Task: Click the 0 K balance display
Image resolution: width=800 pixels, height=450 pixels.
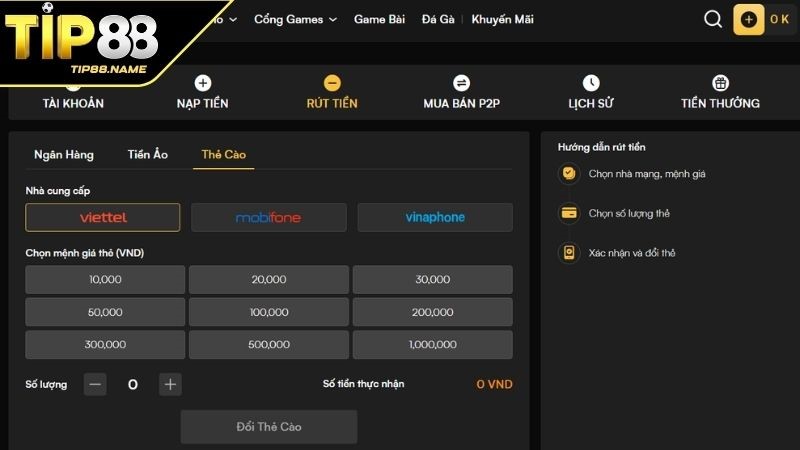Action: click(x=780, y=19)
